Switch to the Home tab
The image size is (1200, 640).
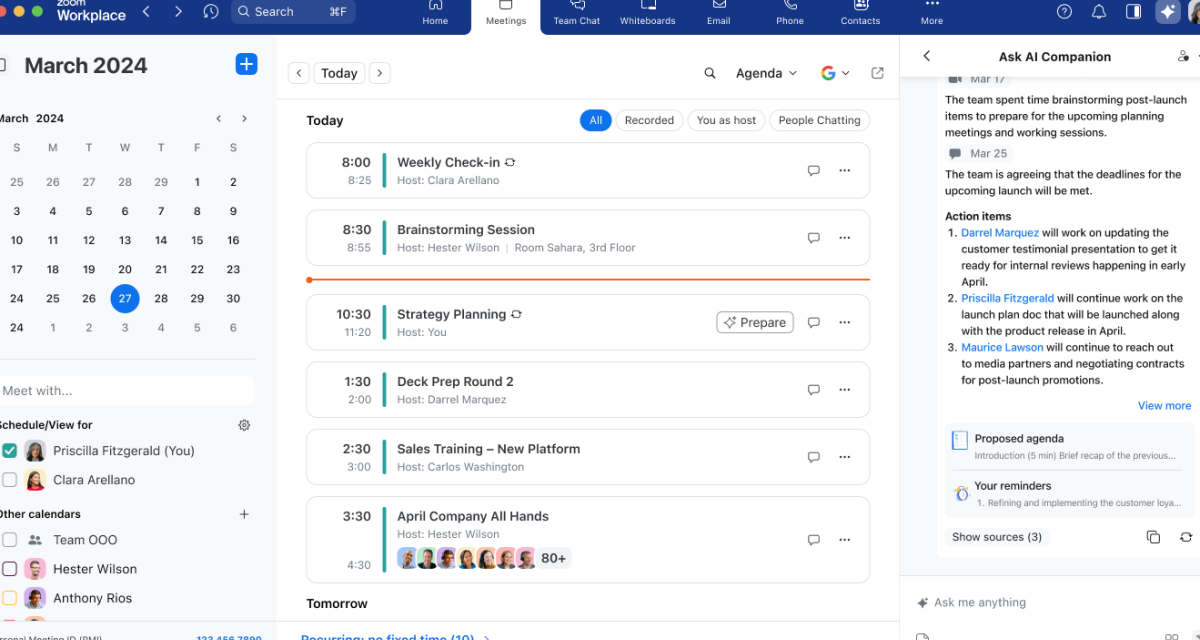[435, 14]
